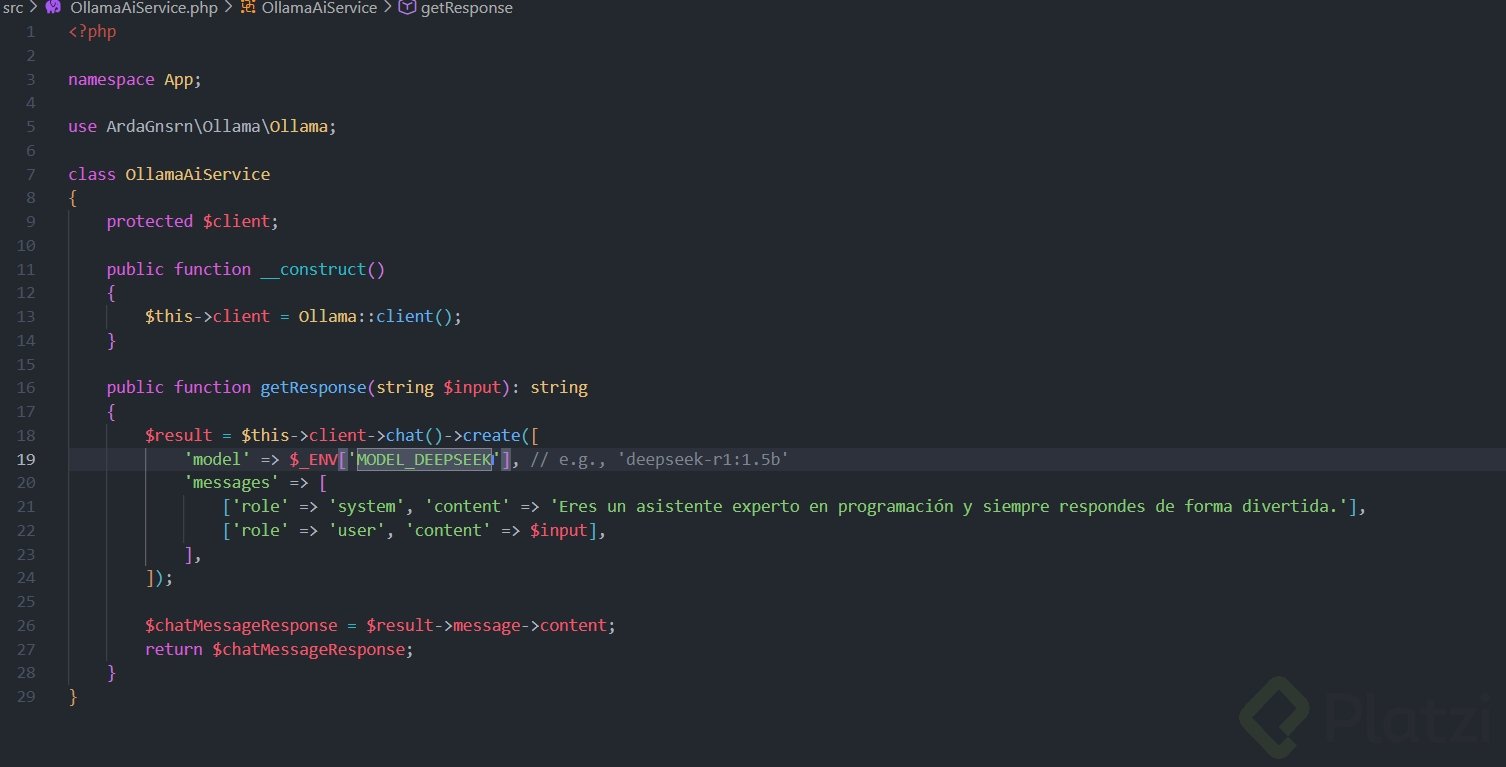Image resolution: width=1506 pixels, height=767 pixels.
Task: Click line number 22 in the gutter
Action: coord(27,531)
